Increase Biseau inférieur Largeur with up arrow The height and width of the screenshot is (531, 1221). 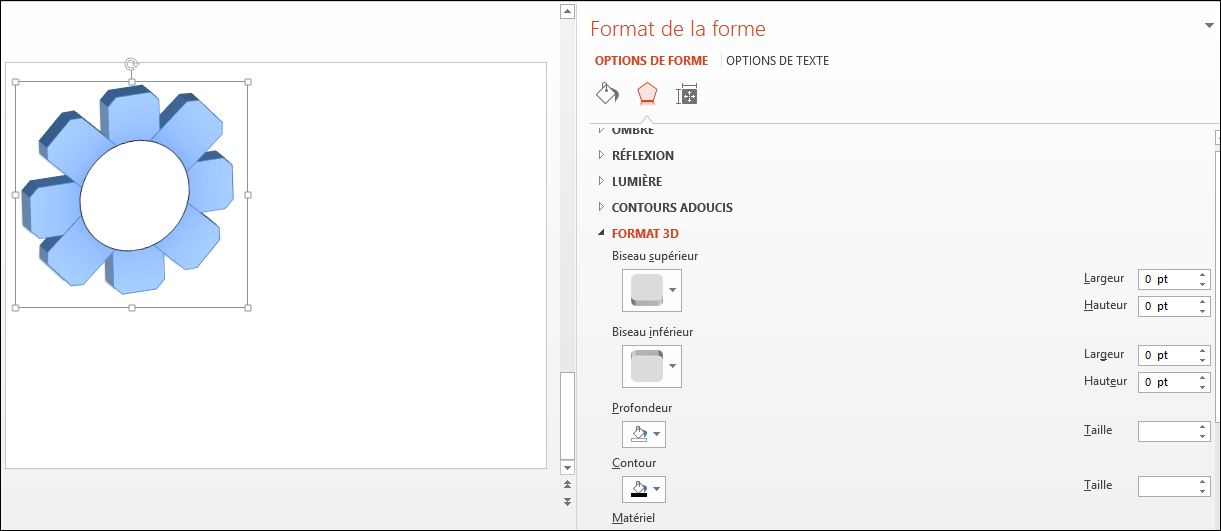pos(1203,351)
